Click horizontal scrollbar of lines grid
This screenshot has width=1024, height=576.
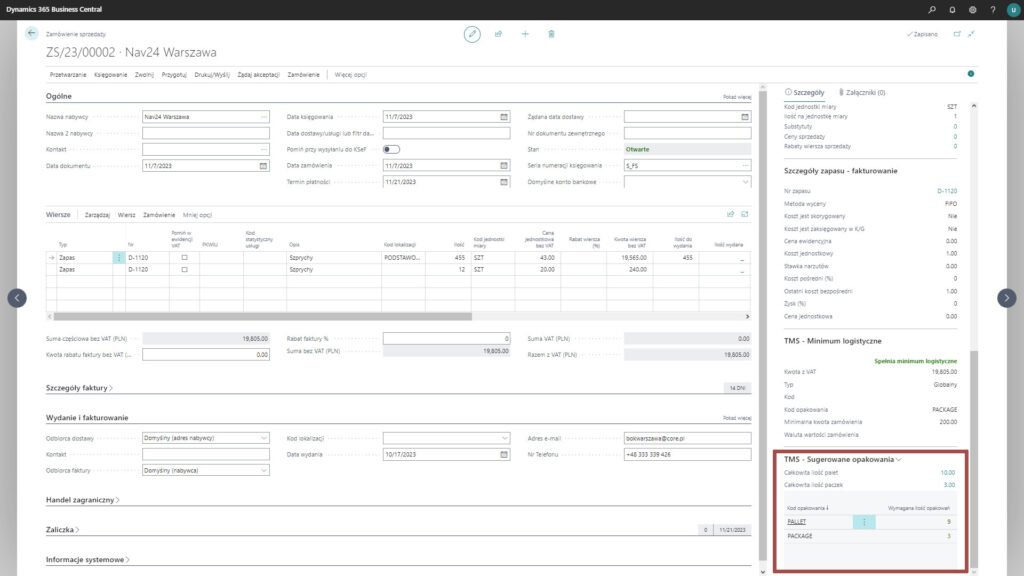pyautogui.click(x=263, y=317)
